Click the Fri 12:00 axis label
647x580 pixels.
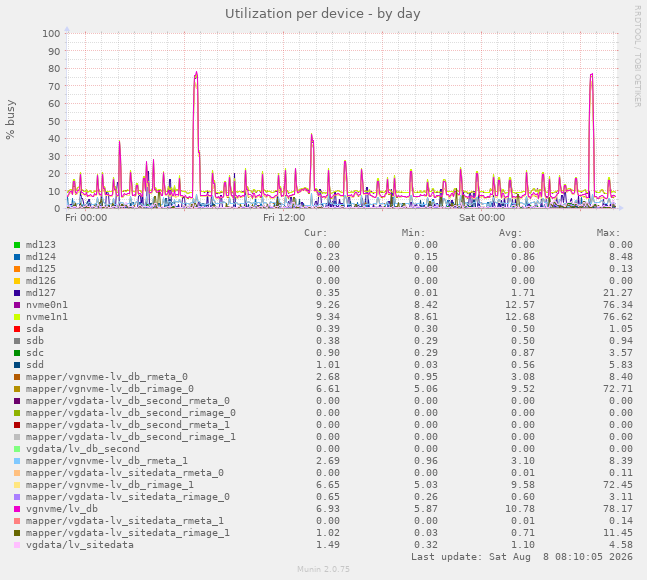point(284,218)
